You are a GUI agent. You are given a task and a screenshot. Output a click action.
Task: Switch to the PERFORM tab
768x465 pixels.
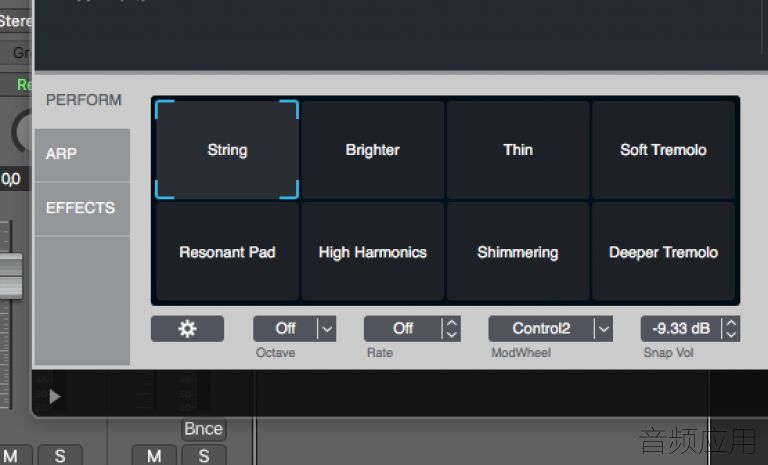click(x=83, y=100)
